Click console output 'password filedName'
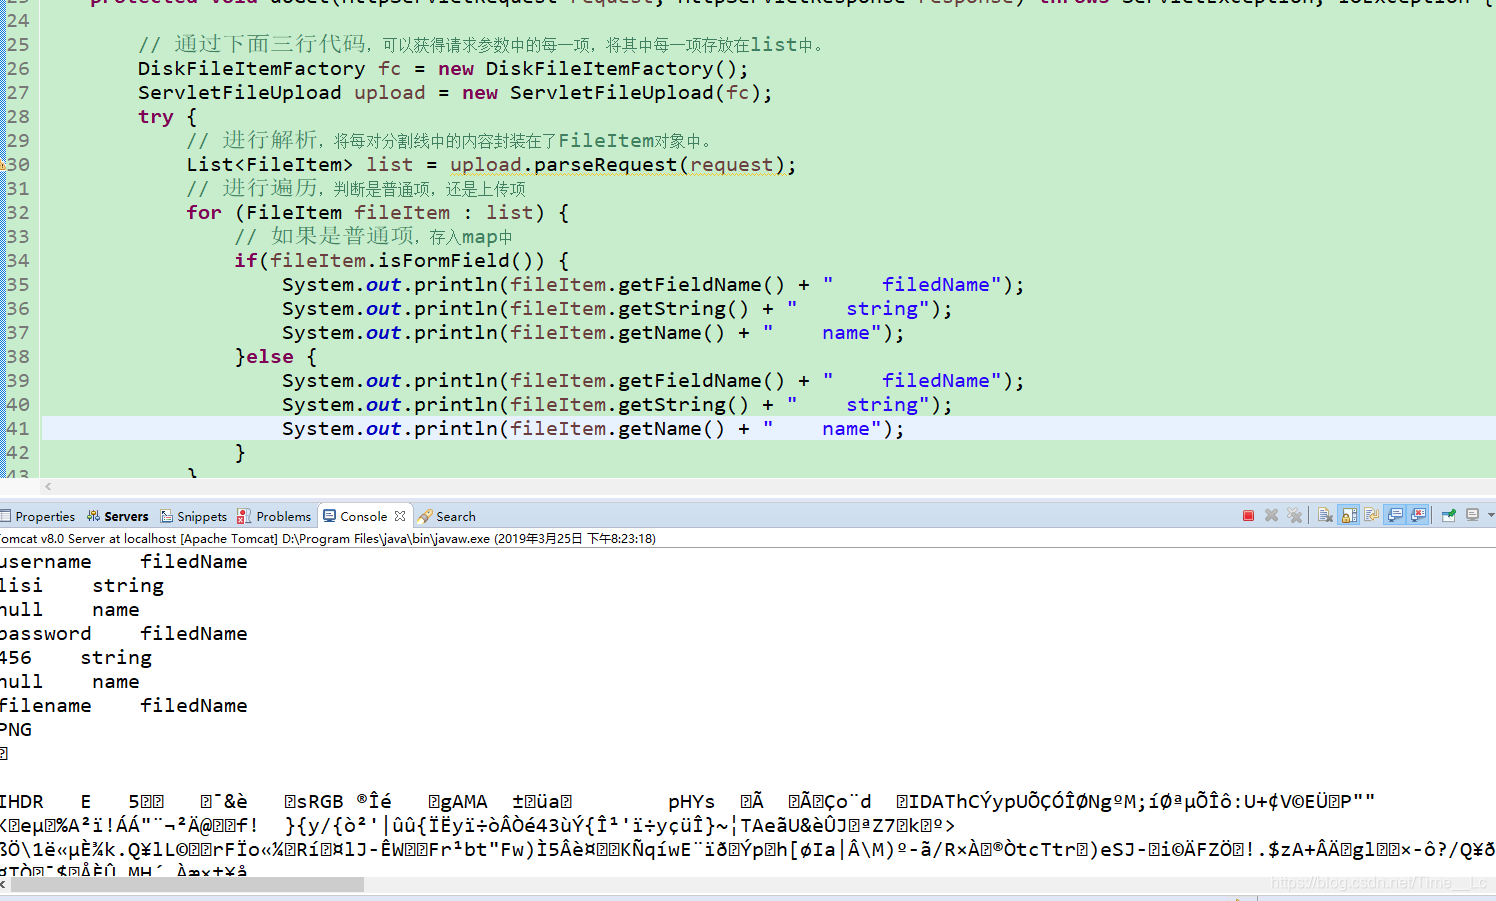The image size is (1496, 901). pos(123,634)
